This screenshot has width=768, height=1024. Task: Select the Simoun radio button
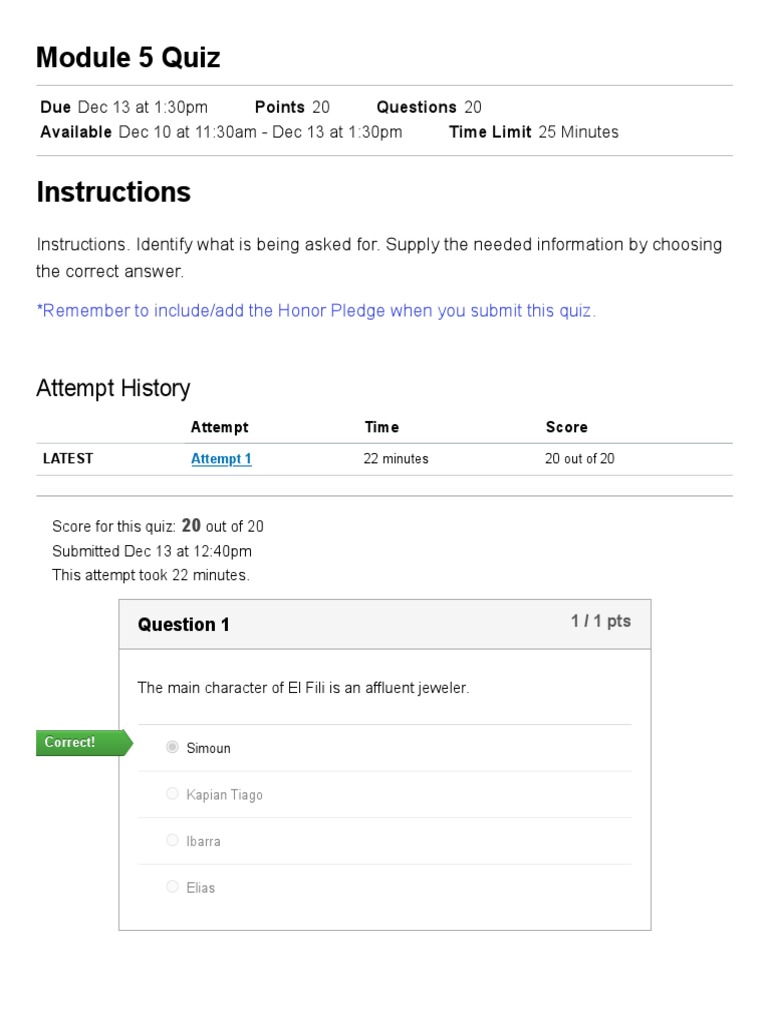point(173,747)
